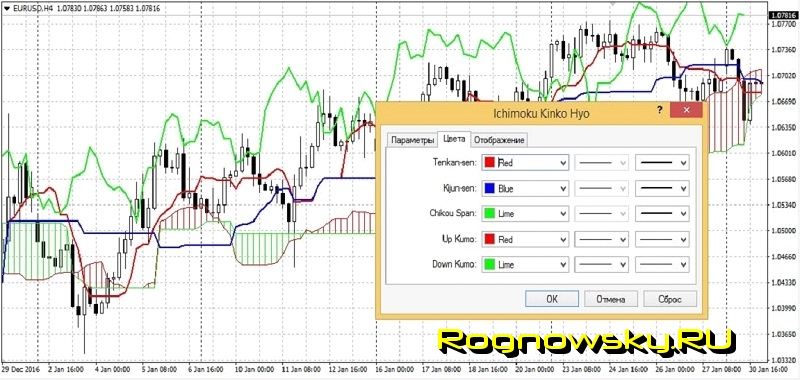
Task: Confirm settings with OK button
Action: pyautogui.click(x=552, y=299)
